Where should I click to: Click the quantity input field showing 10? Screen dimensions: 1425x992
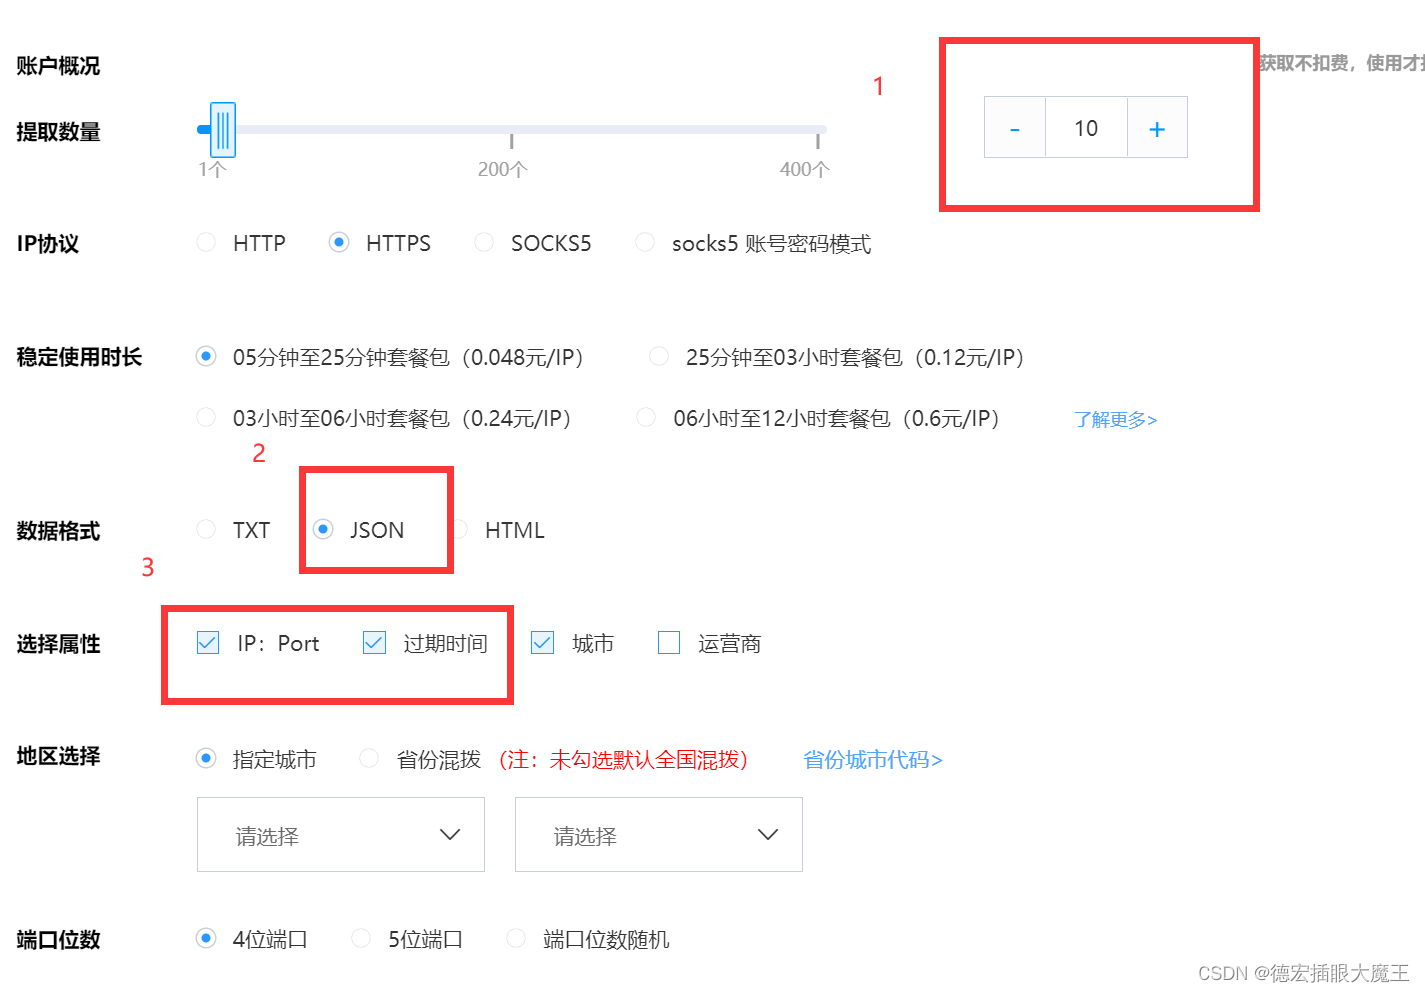click(1086, 128)
